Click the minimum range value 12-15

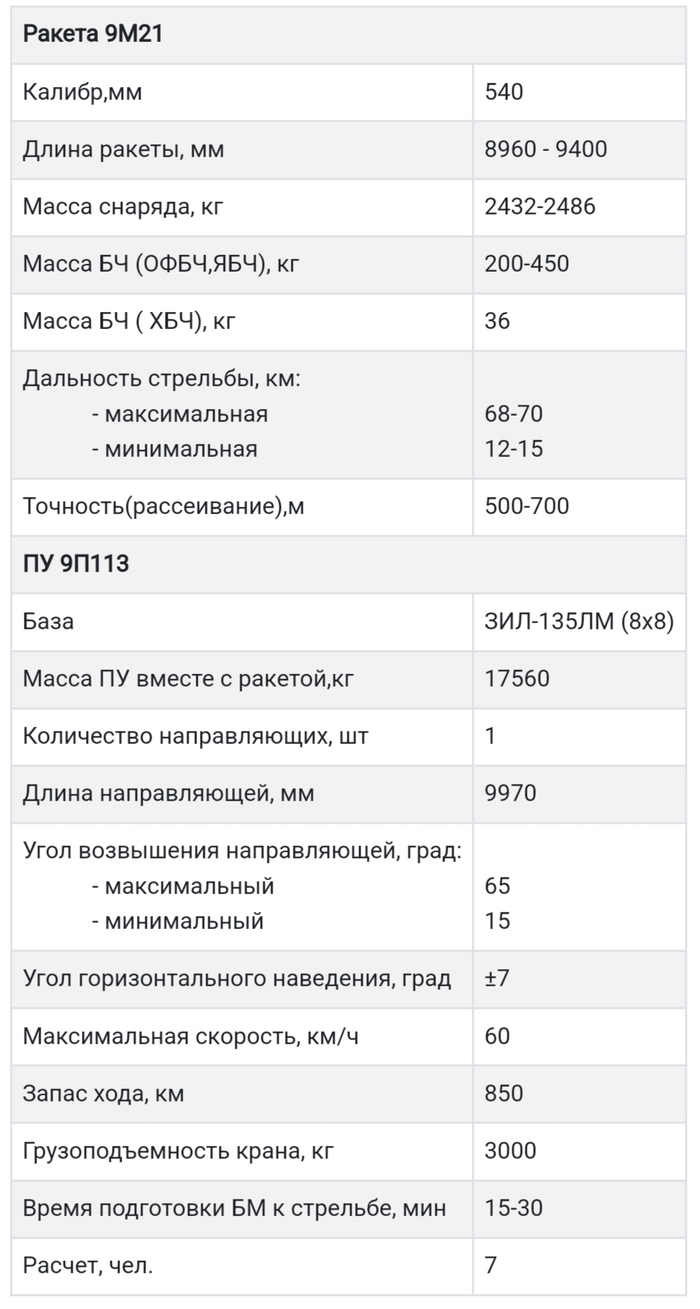point(513,449)
